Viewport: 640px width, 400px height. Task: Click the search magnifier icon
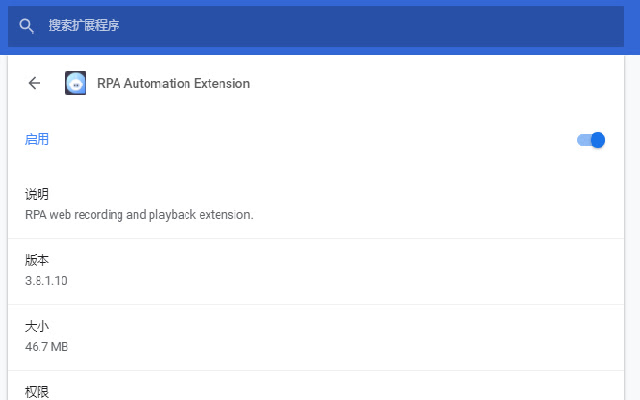pos(27,26)
